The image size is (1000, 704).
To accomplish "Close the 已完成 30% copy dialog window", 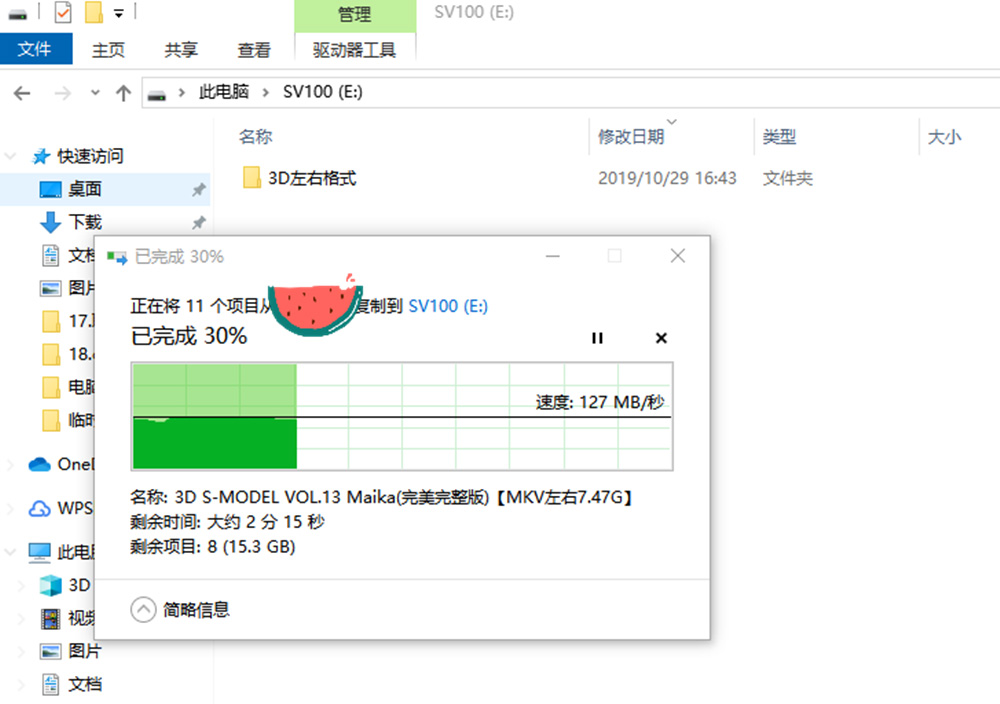I will click(678, 256).
